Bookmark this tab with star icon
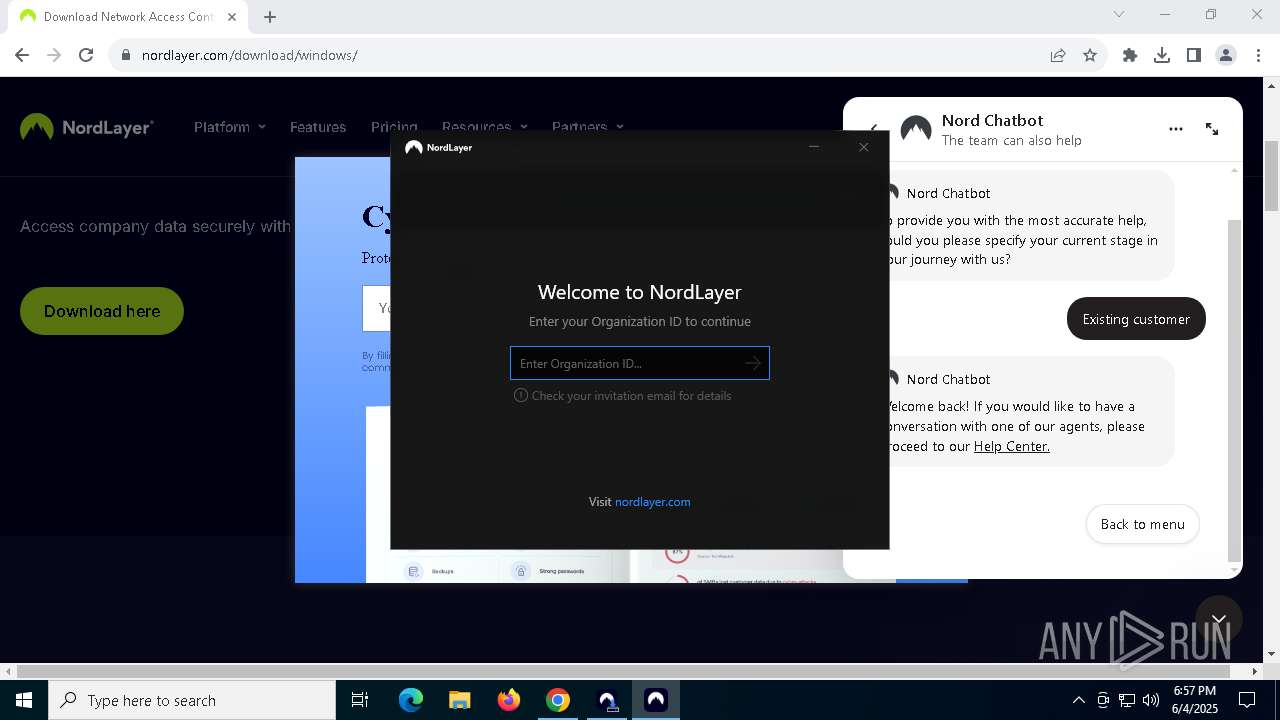 point(1090,55)
